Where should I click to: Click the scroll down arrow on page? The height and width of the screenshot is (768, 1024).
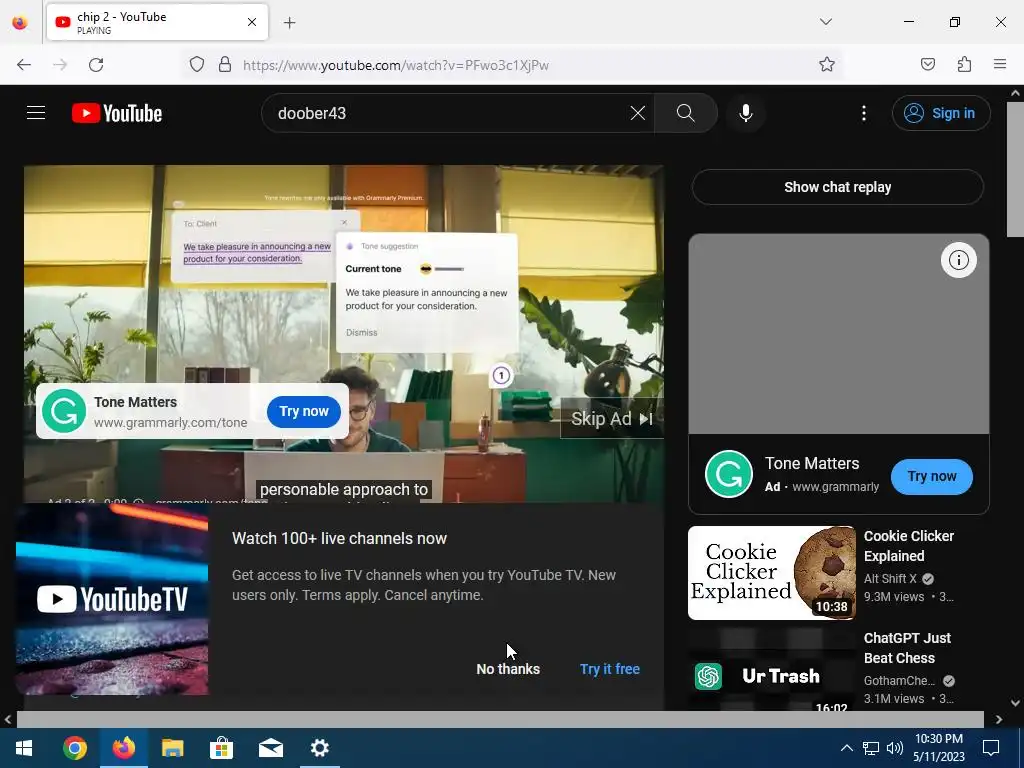[x=1015, y=703]
